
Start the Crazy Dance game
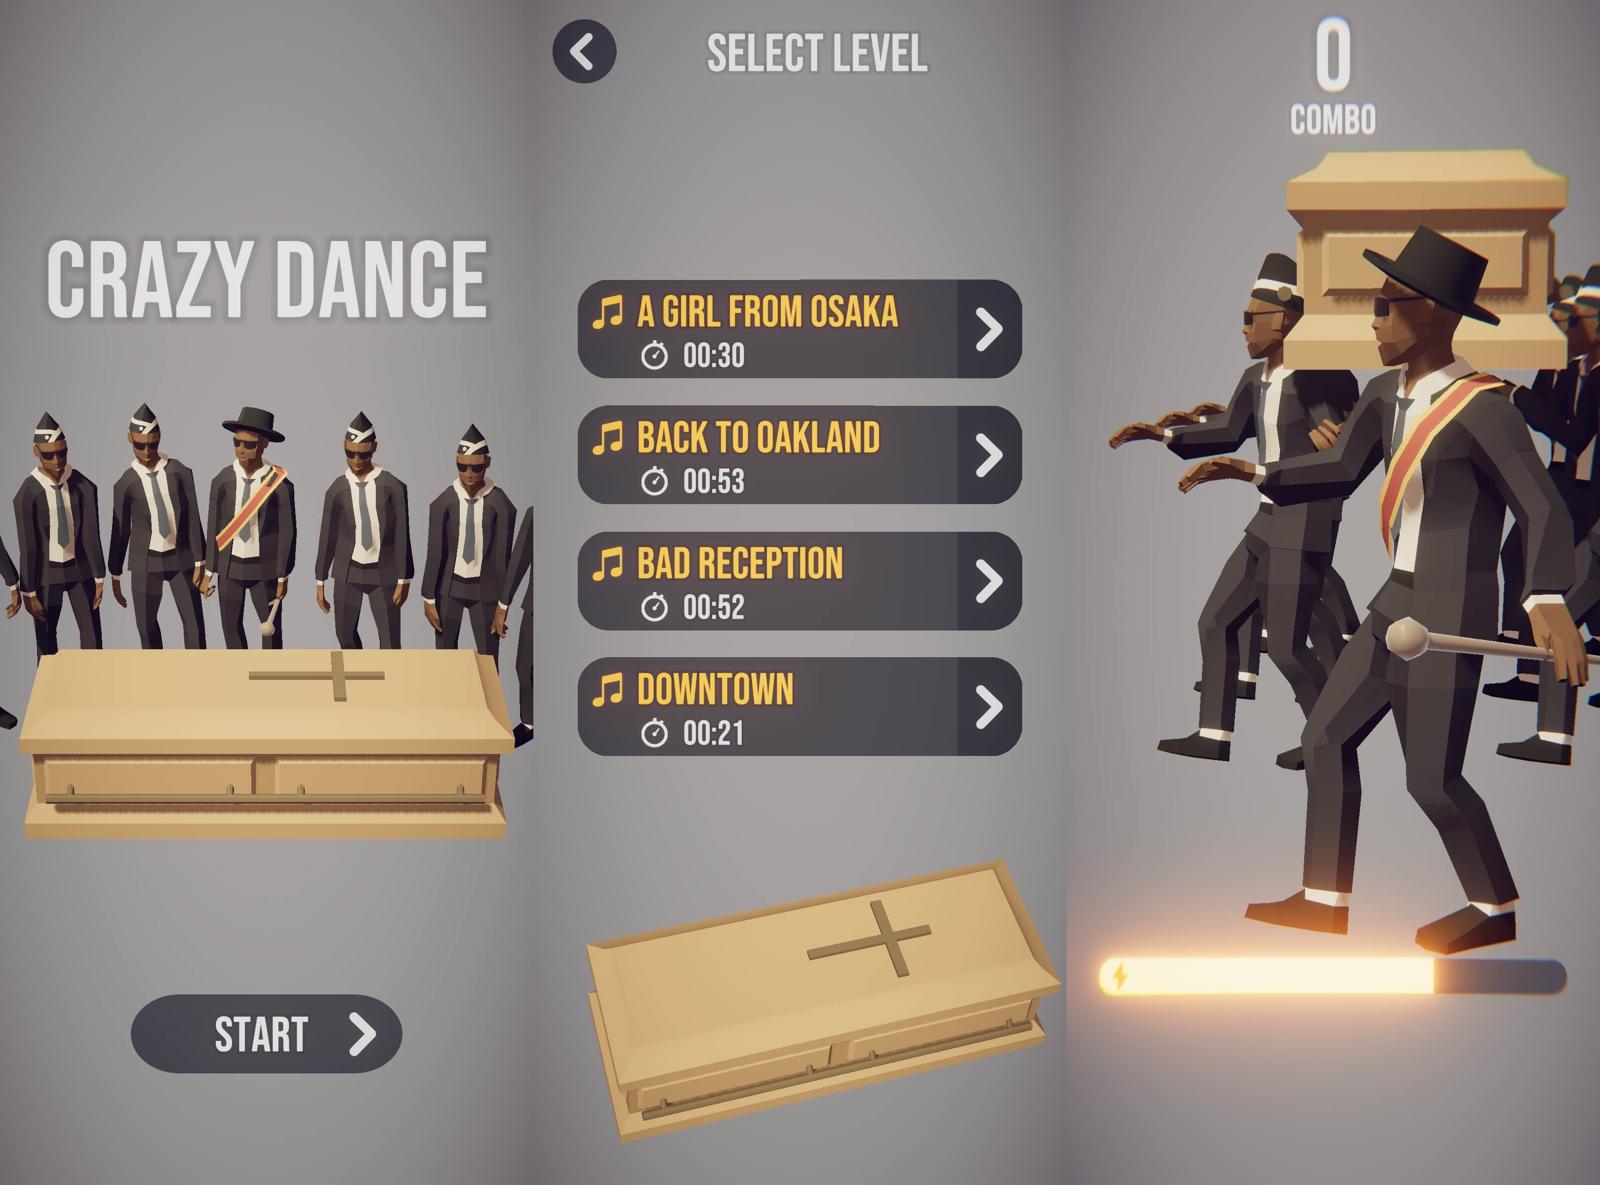266,1034
